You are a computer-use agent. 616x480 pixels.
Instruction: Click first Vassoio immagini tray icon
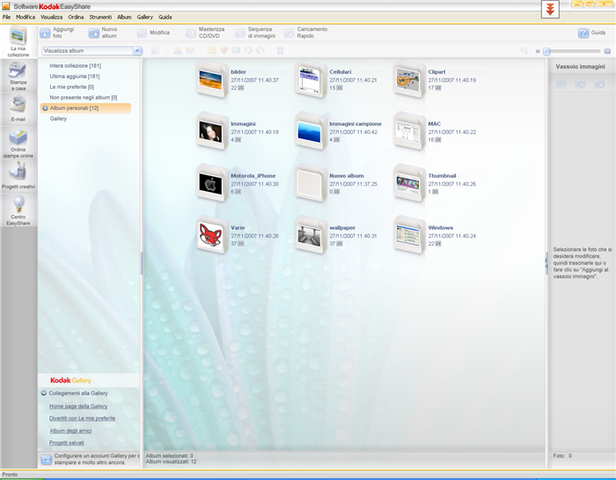[x=561, y=84]
